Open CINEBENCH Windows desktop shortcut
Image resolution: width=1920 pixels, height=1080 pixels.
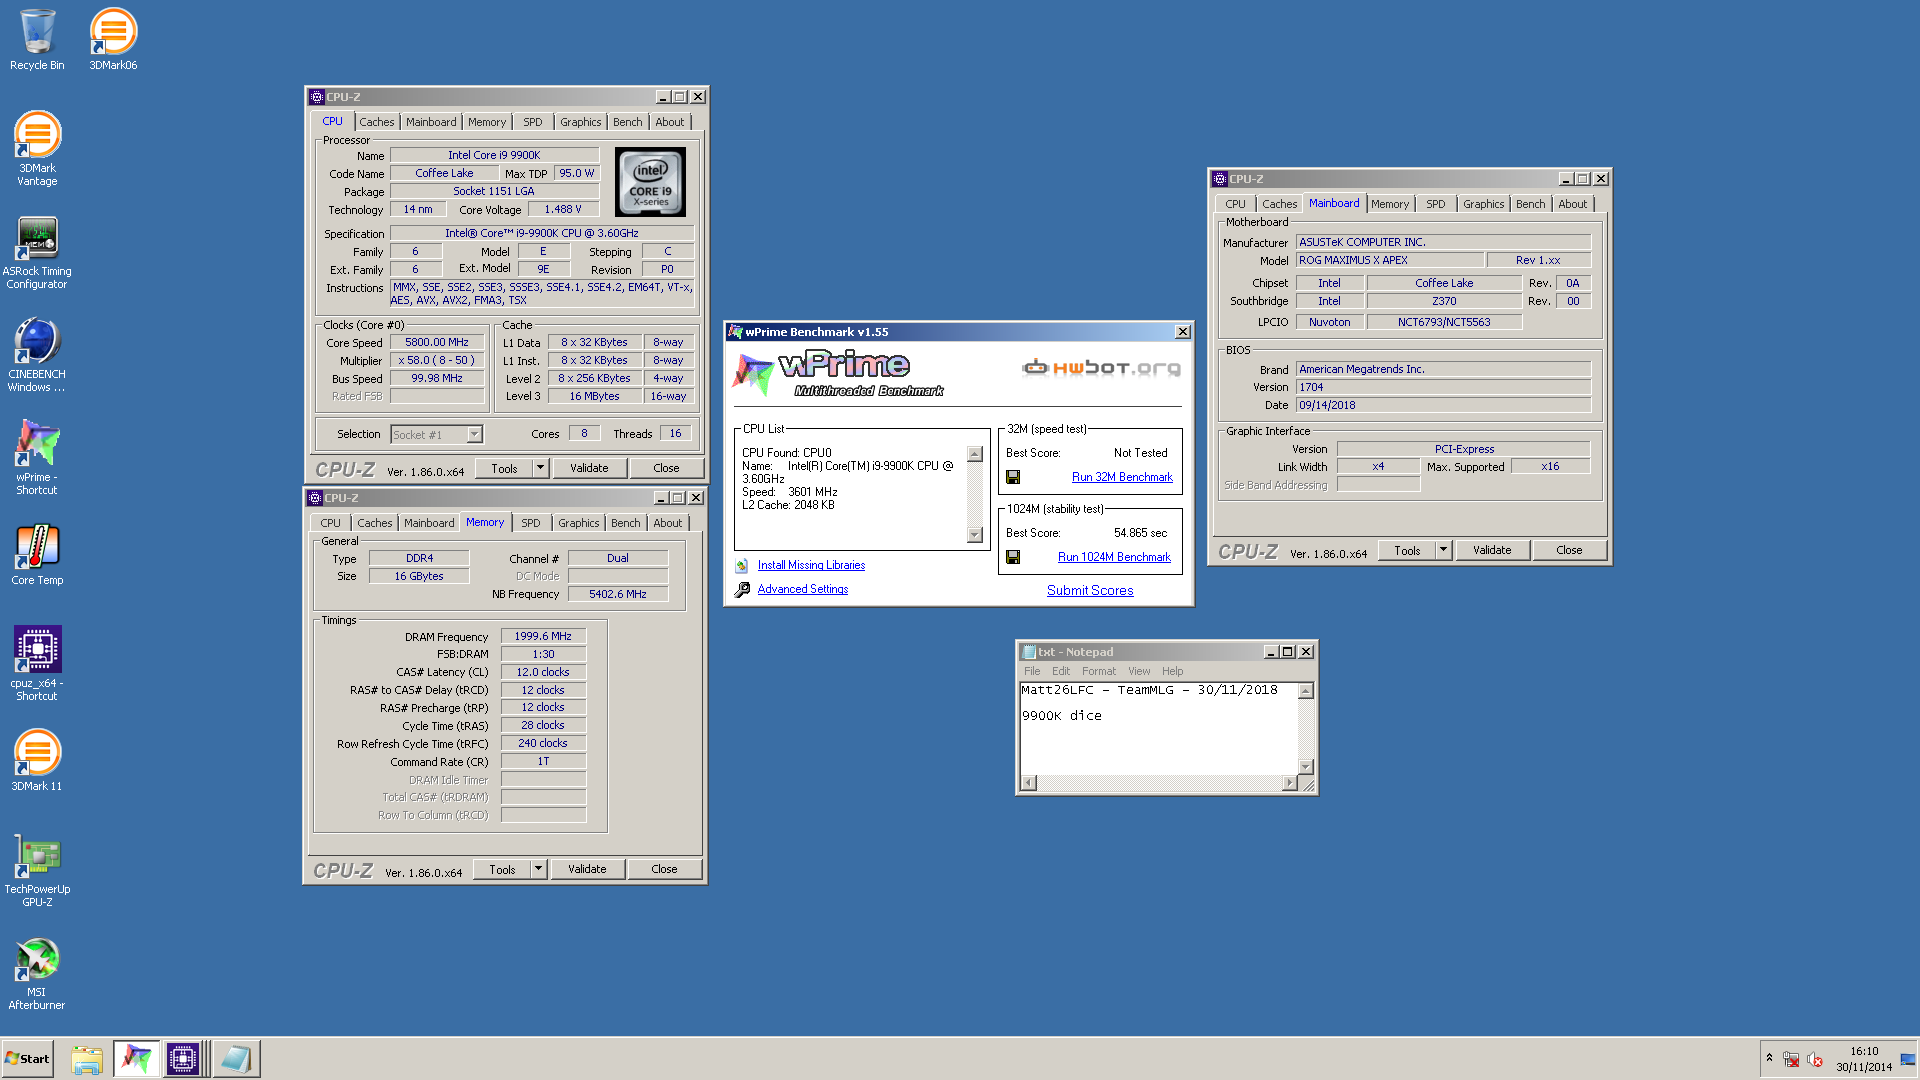37,355
